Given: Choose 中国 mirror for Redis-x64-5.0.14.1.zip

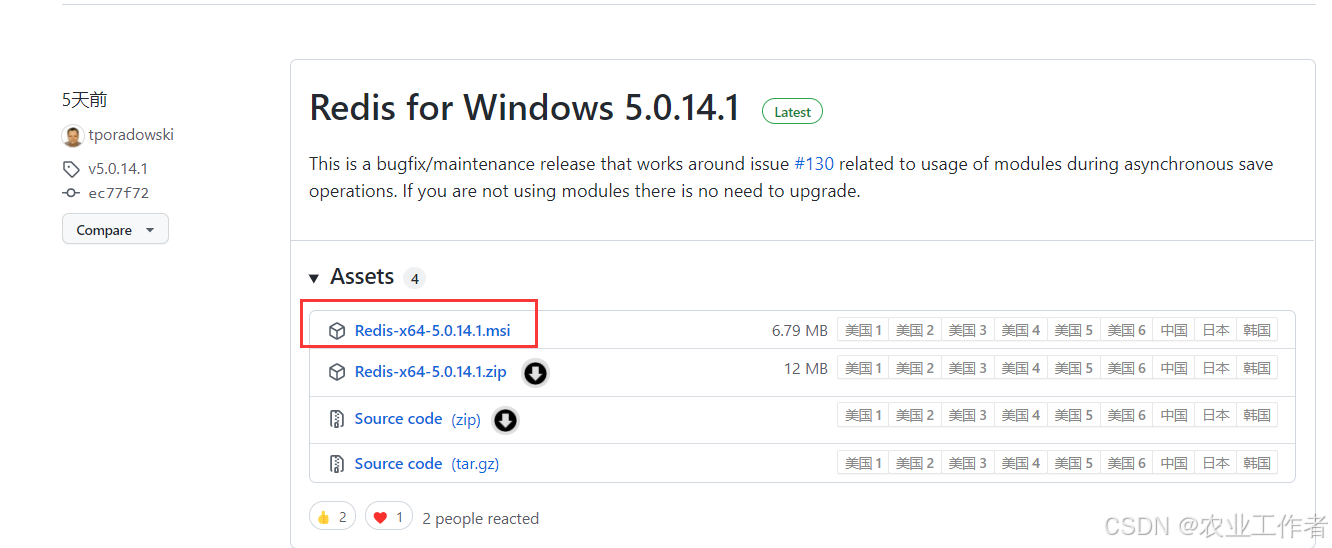Looking at the screenshot, I should [1174, 368].
